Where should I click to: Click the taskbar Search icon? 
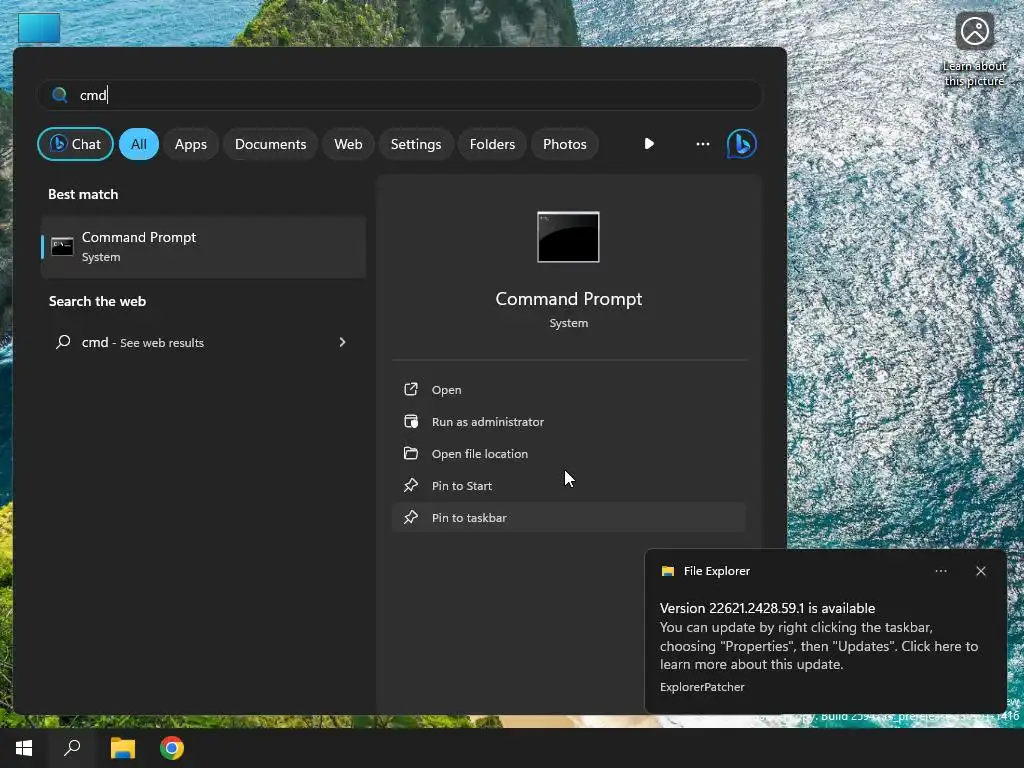(72, 748)
